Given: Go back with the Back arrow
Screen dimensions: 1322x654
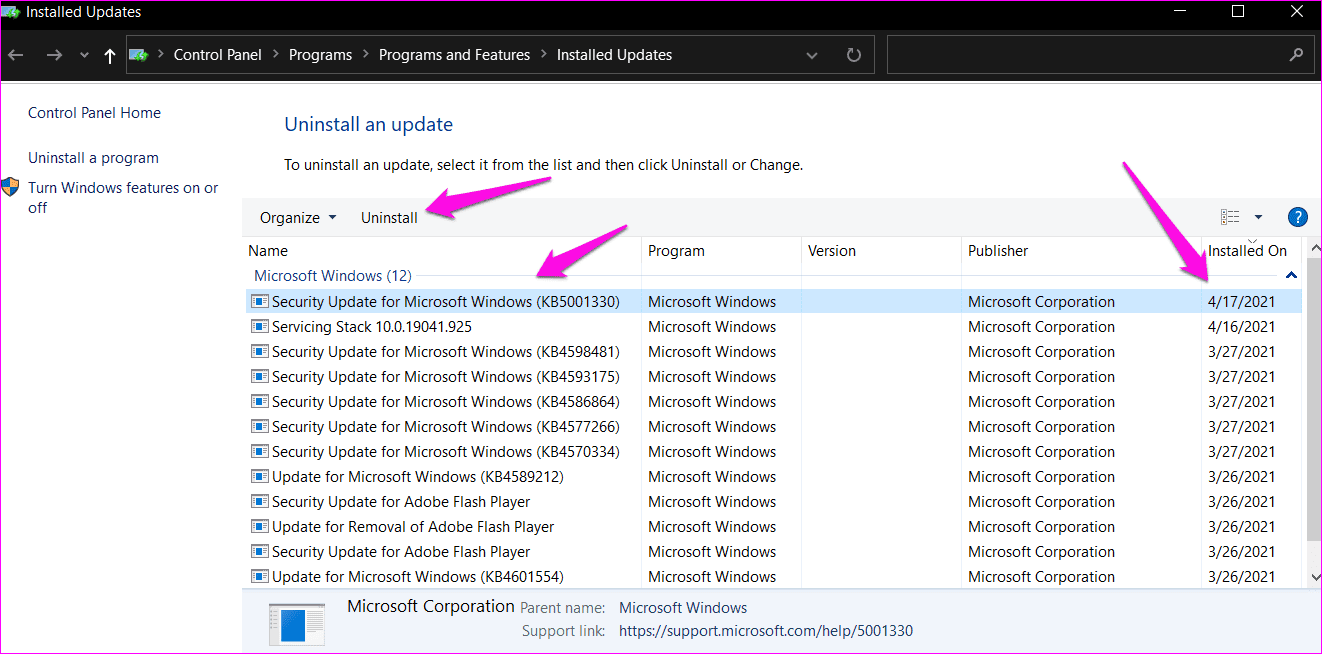Looking at the screenshot, I should pos(15,55).
